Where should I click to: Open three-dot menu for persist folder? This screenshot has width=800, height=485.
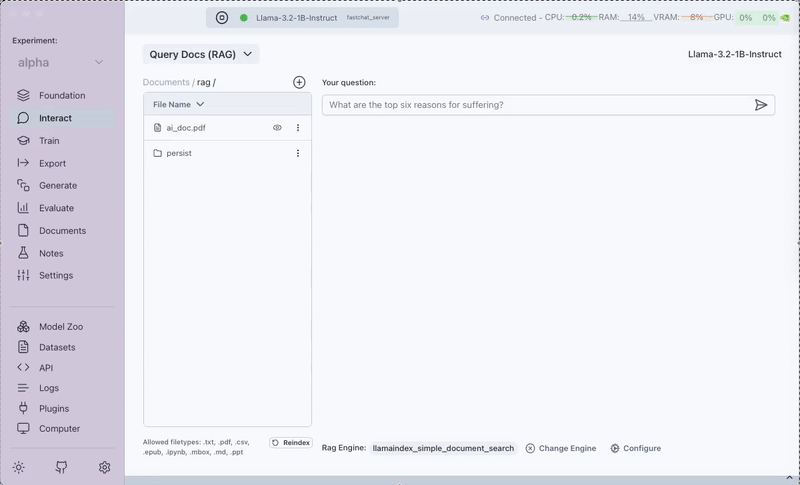pyautogui.click(x=297, y=153)
